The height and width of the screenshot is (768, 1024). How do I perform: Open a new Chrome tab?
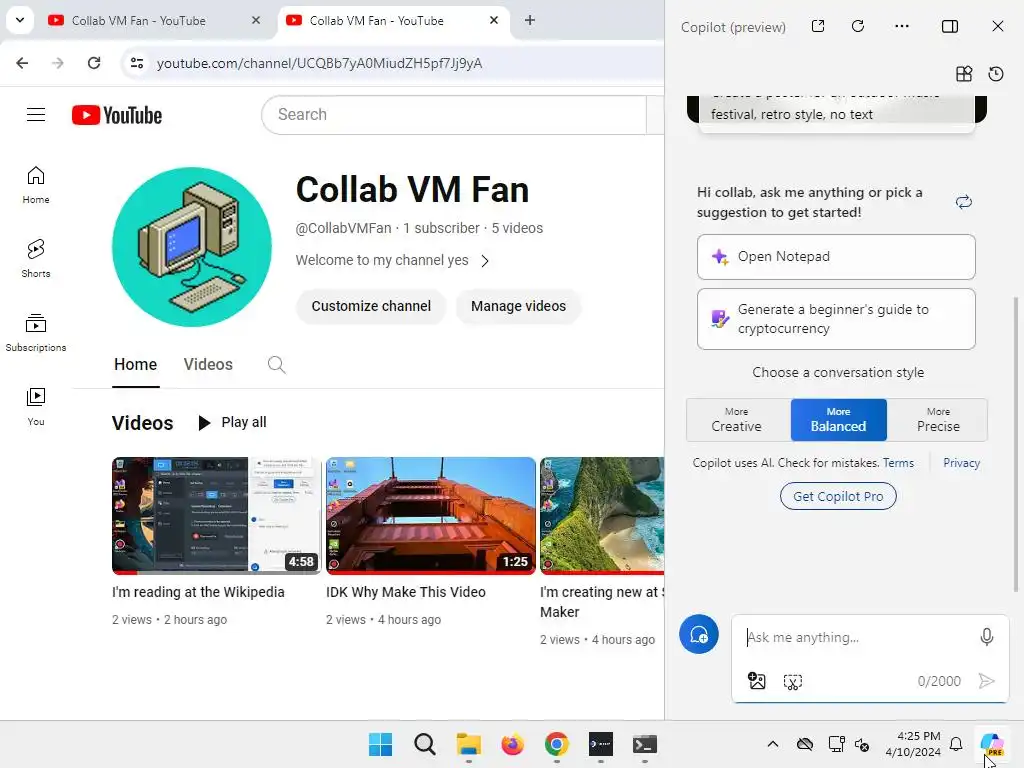click(530, 20)
